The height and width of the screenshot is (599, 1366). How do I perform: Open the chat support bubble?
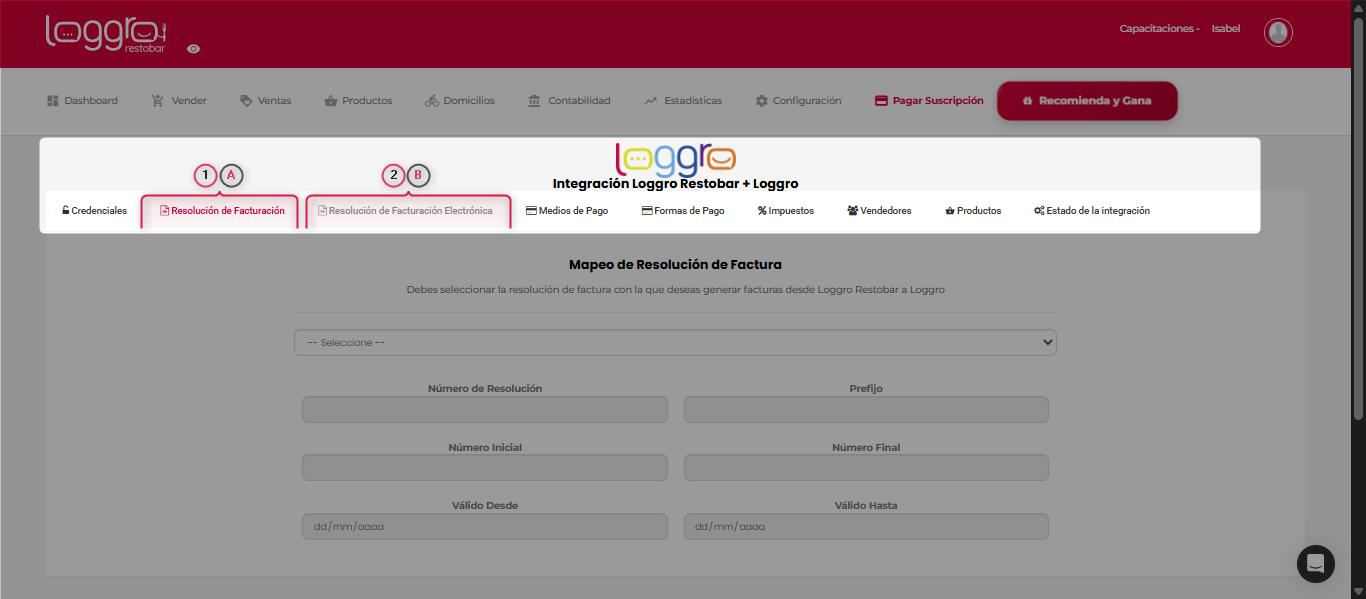click(1315, 564)
